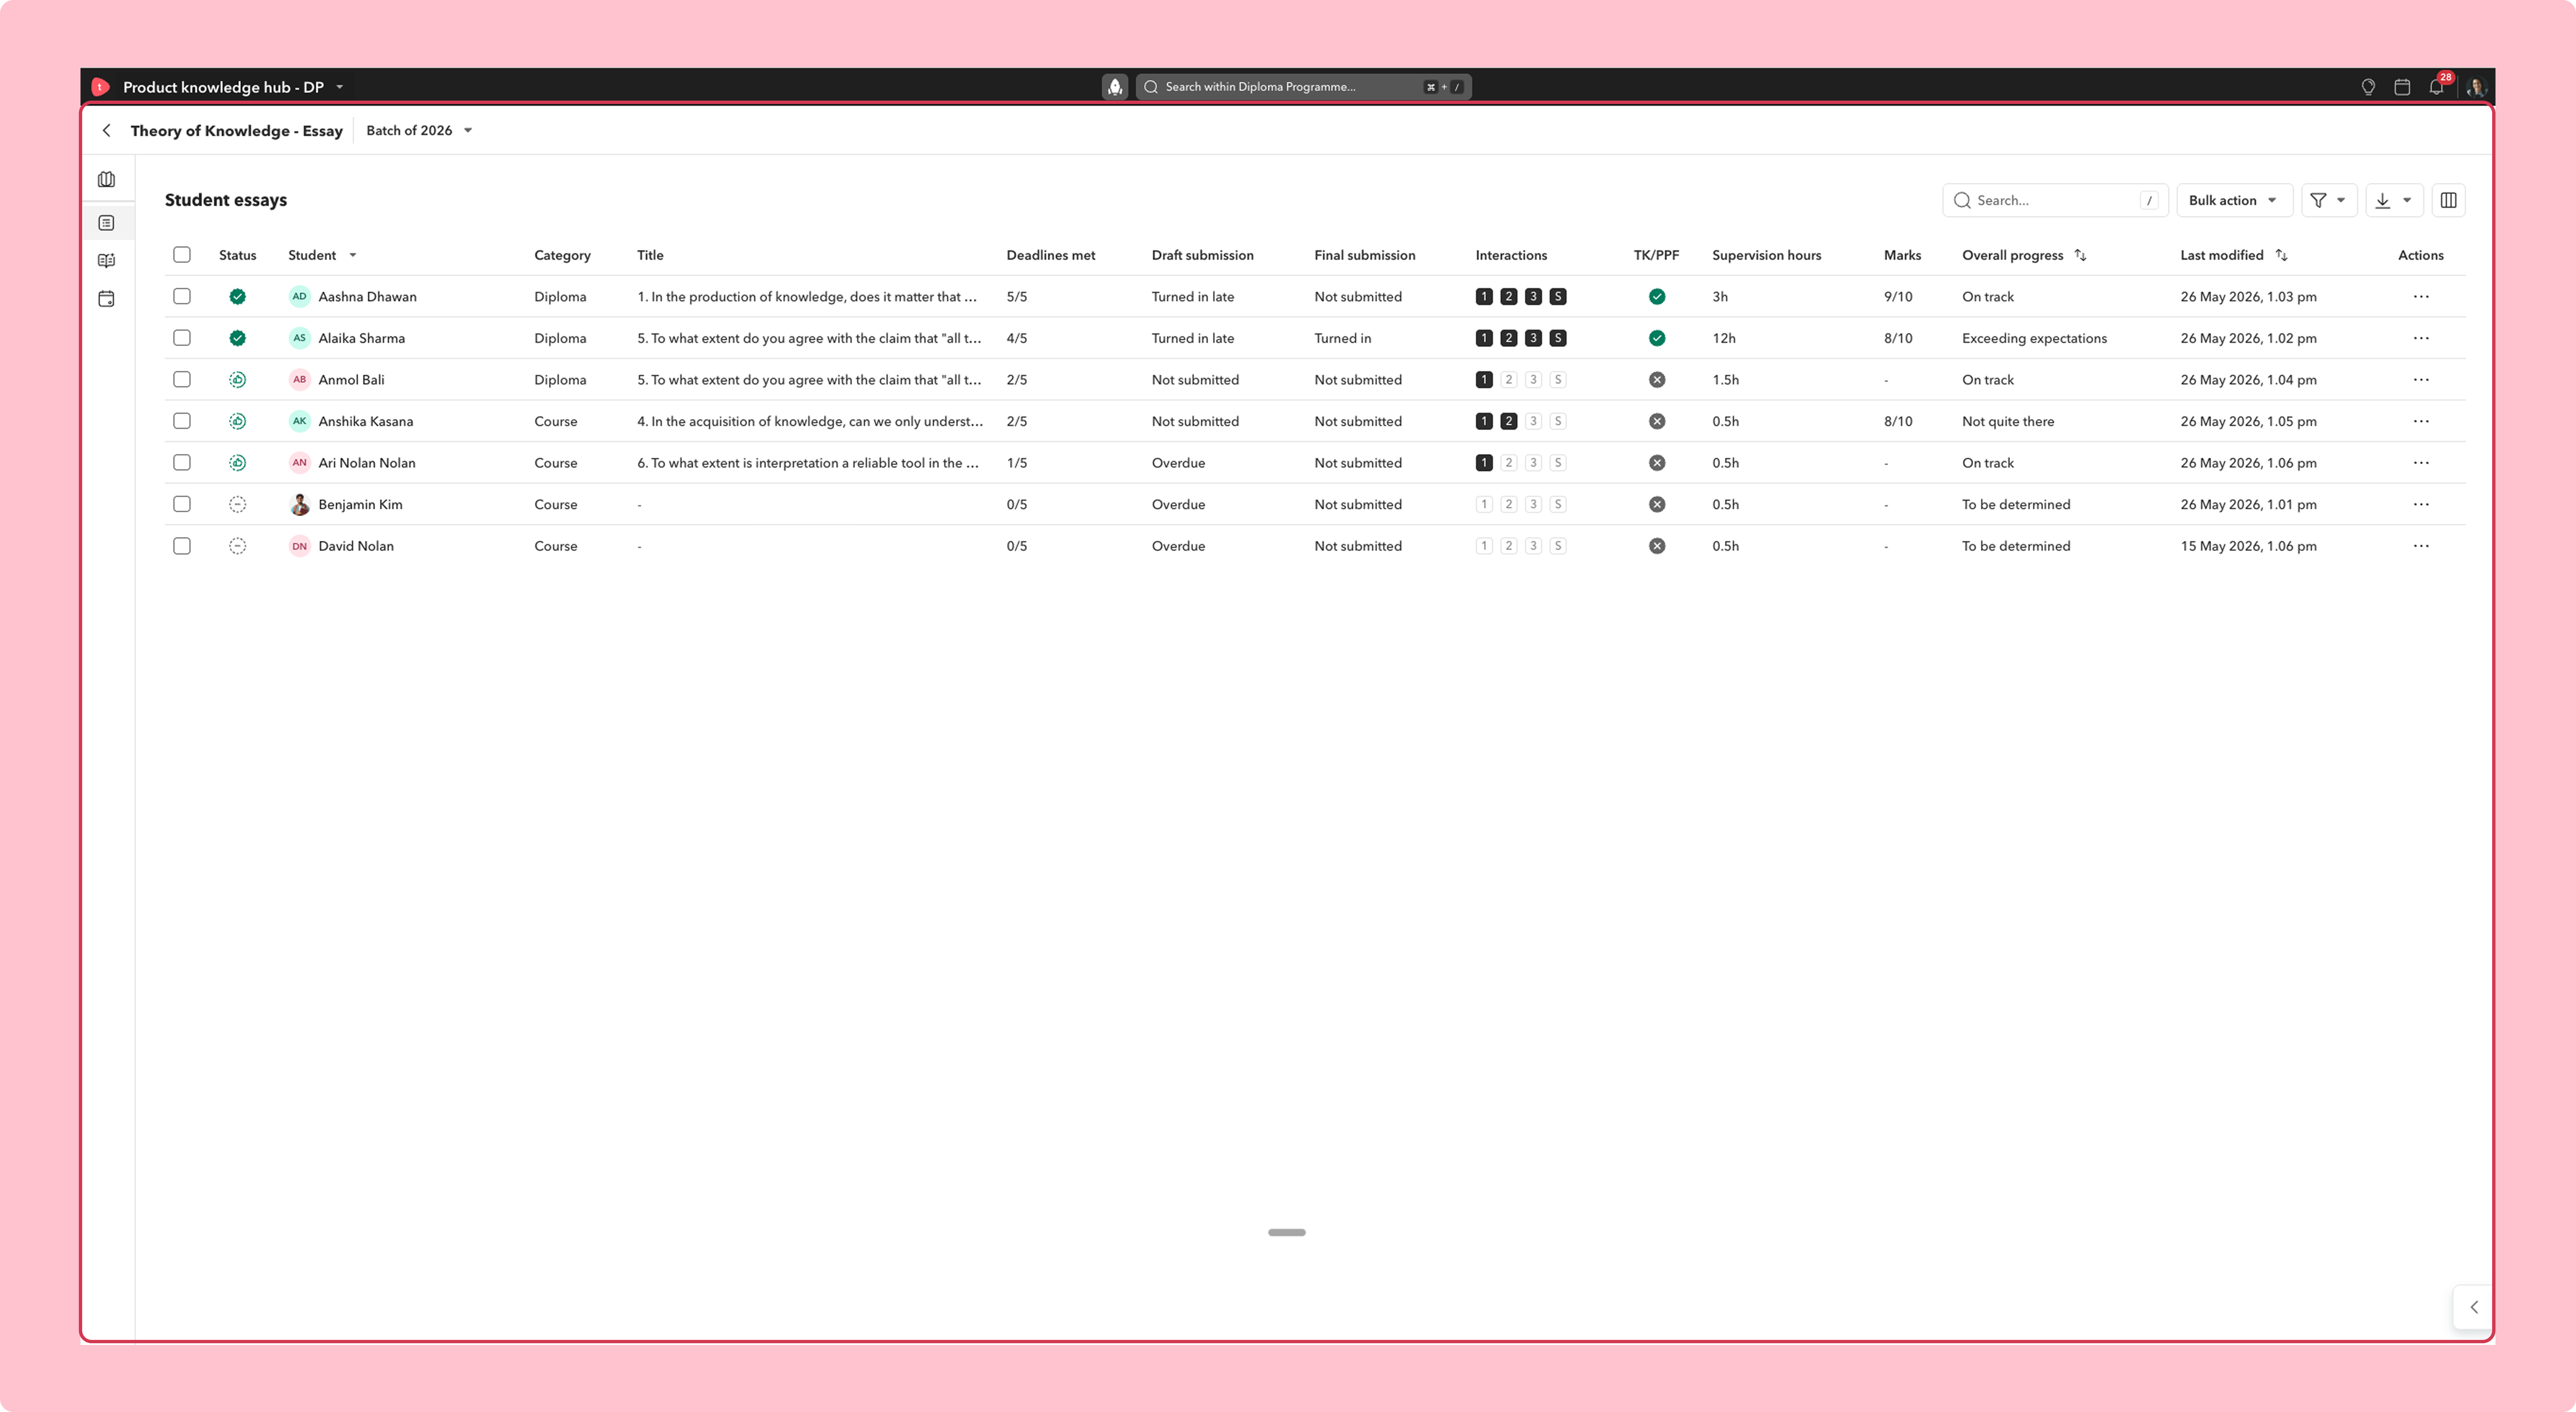Click the Search essays input field

pos(2054,200)
